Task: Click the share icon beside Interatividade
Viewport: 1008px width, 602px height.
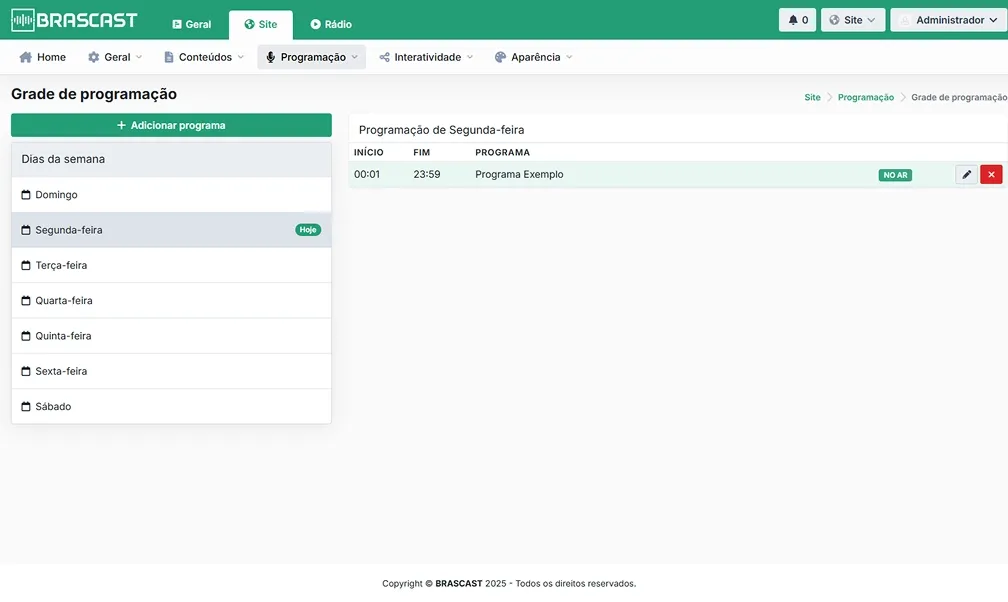Action: coord(384,57)
